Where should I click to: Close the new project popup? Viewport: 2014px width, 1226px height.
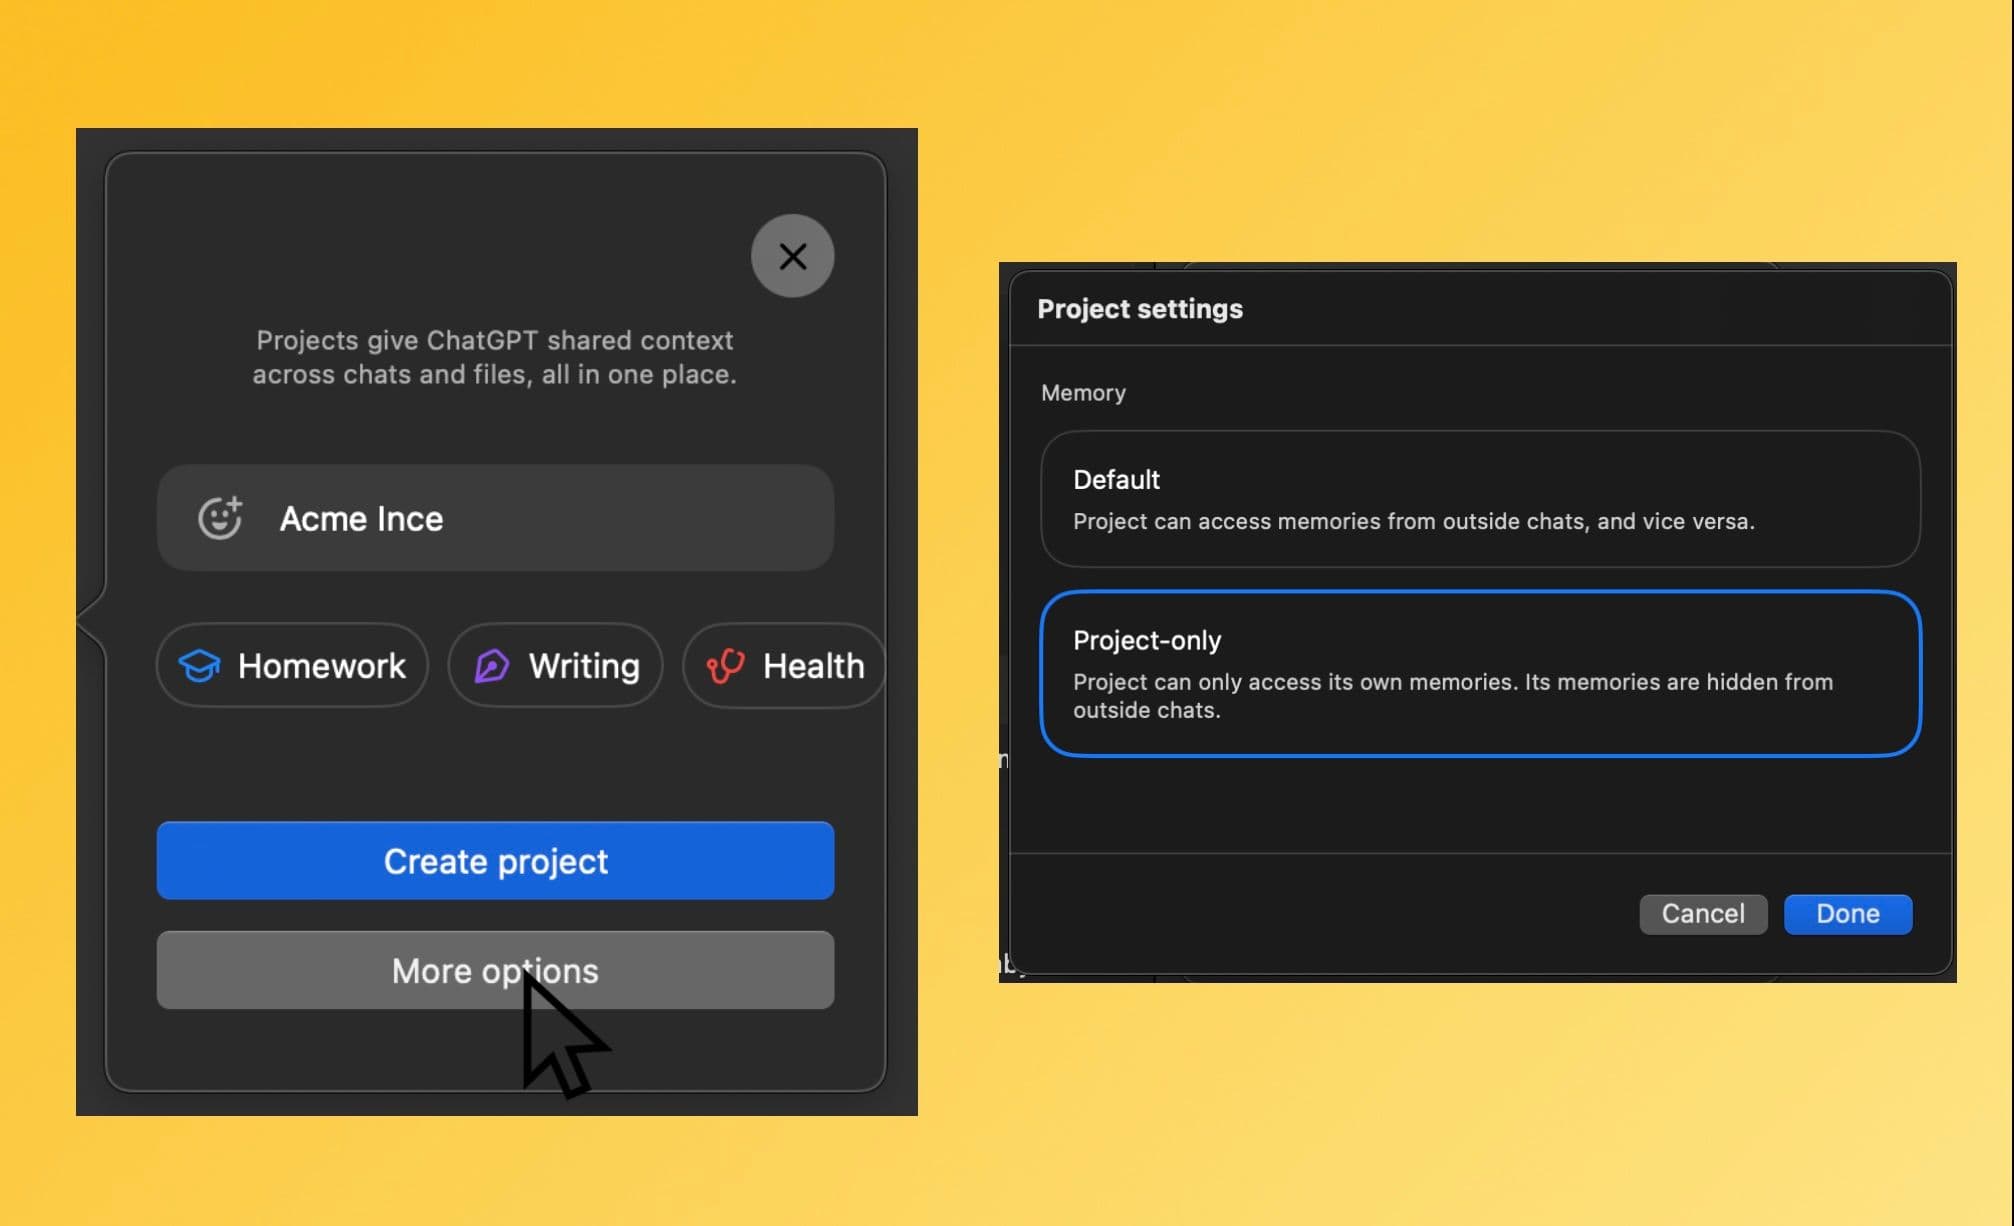coord(792,256)
